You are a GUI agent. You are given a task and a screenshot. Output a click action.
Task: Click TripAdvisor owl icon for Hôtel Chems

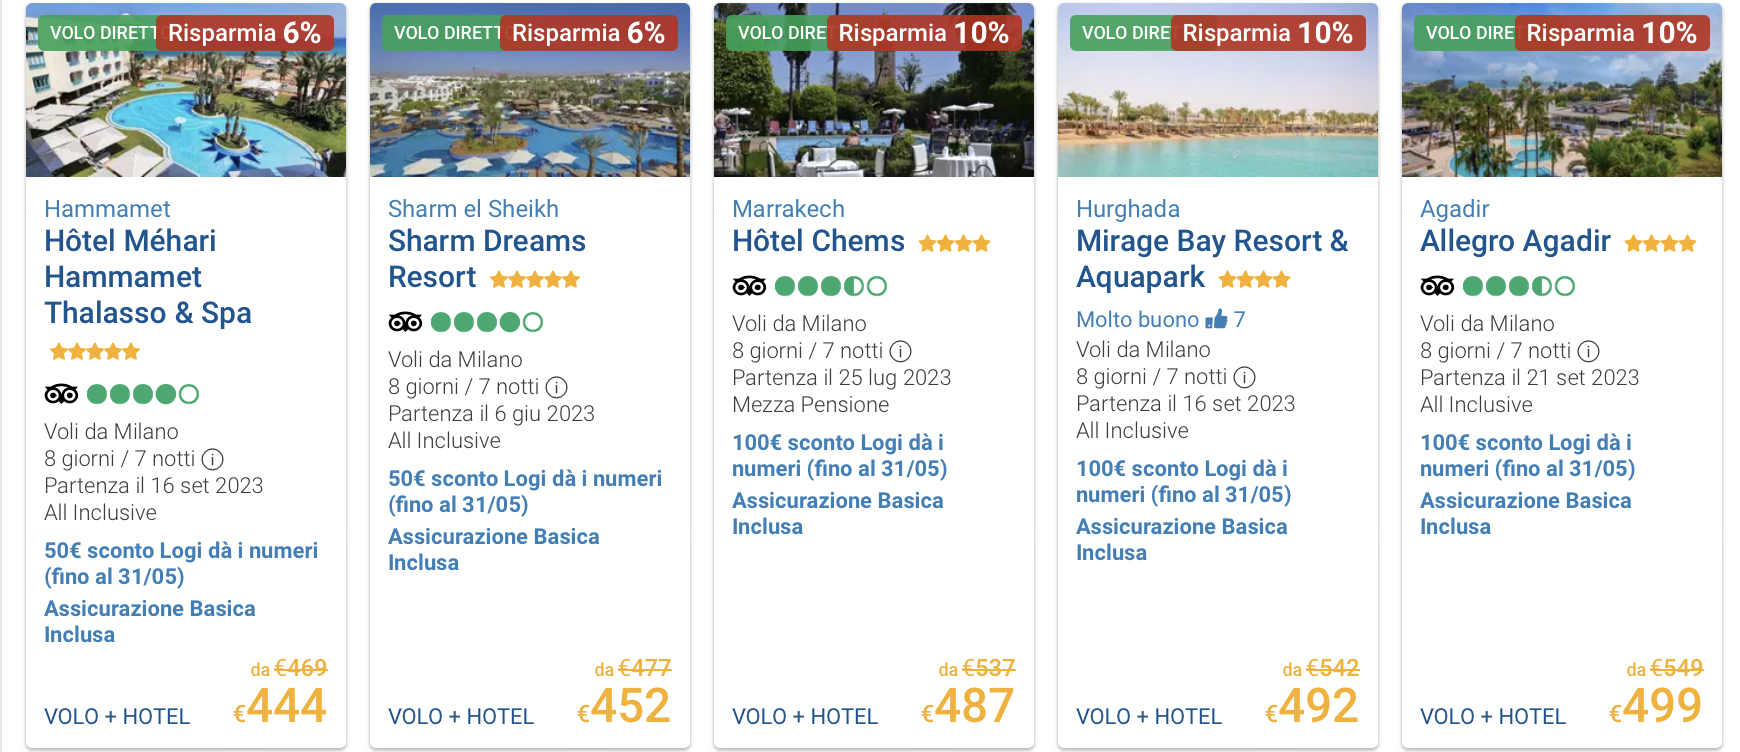[749, 286]
